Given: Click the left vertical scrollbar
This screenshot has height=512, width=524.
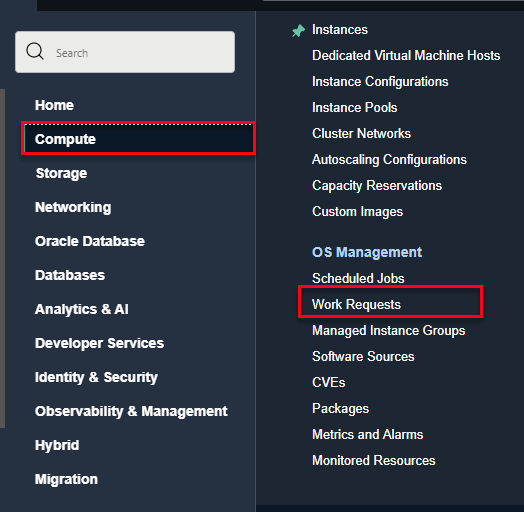Looking at the screenshot, I should click(x=2, y=258).
